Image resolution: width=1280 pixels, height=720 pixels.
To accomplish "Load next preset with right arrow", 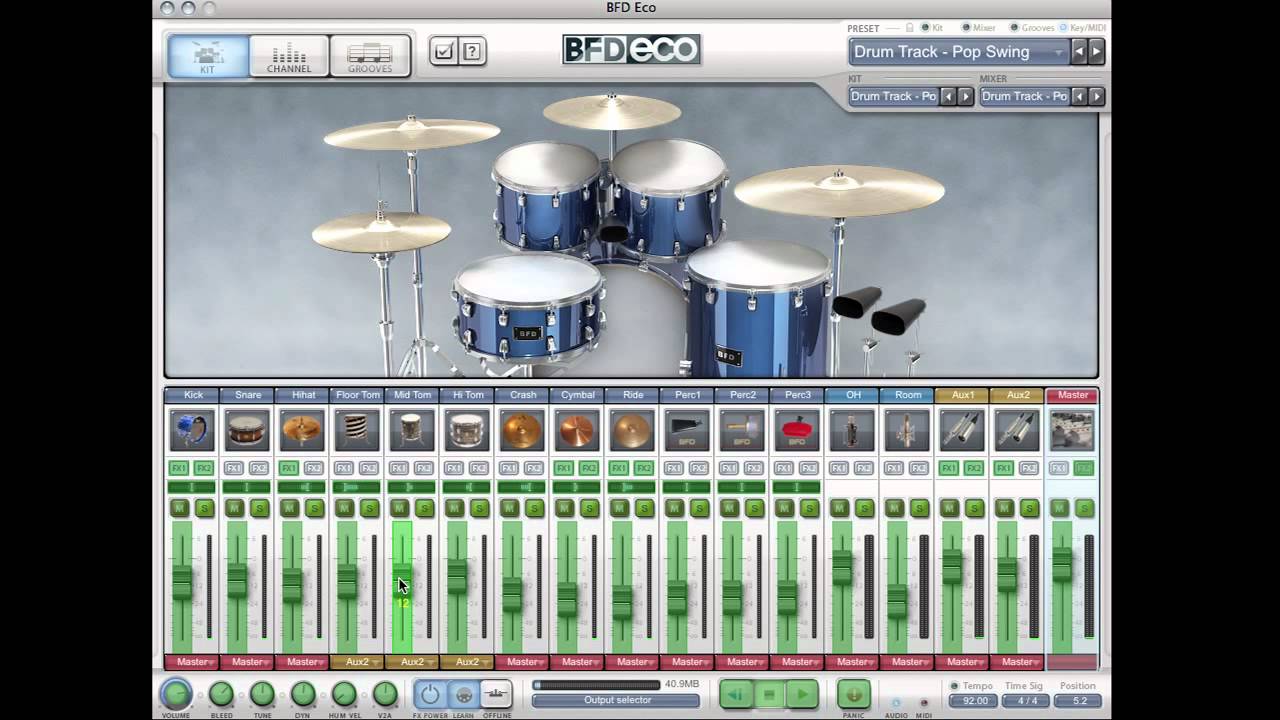I will pyautogui.click(x=1096, y=52).
